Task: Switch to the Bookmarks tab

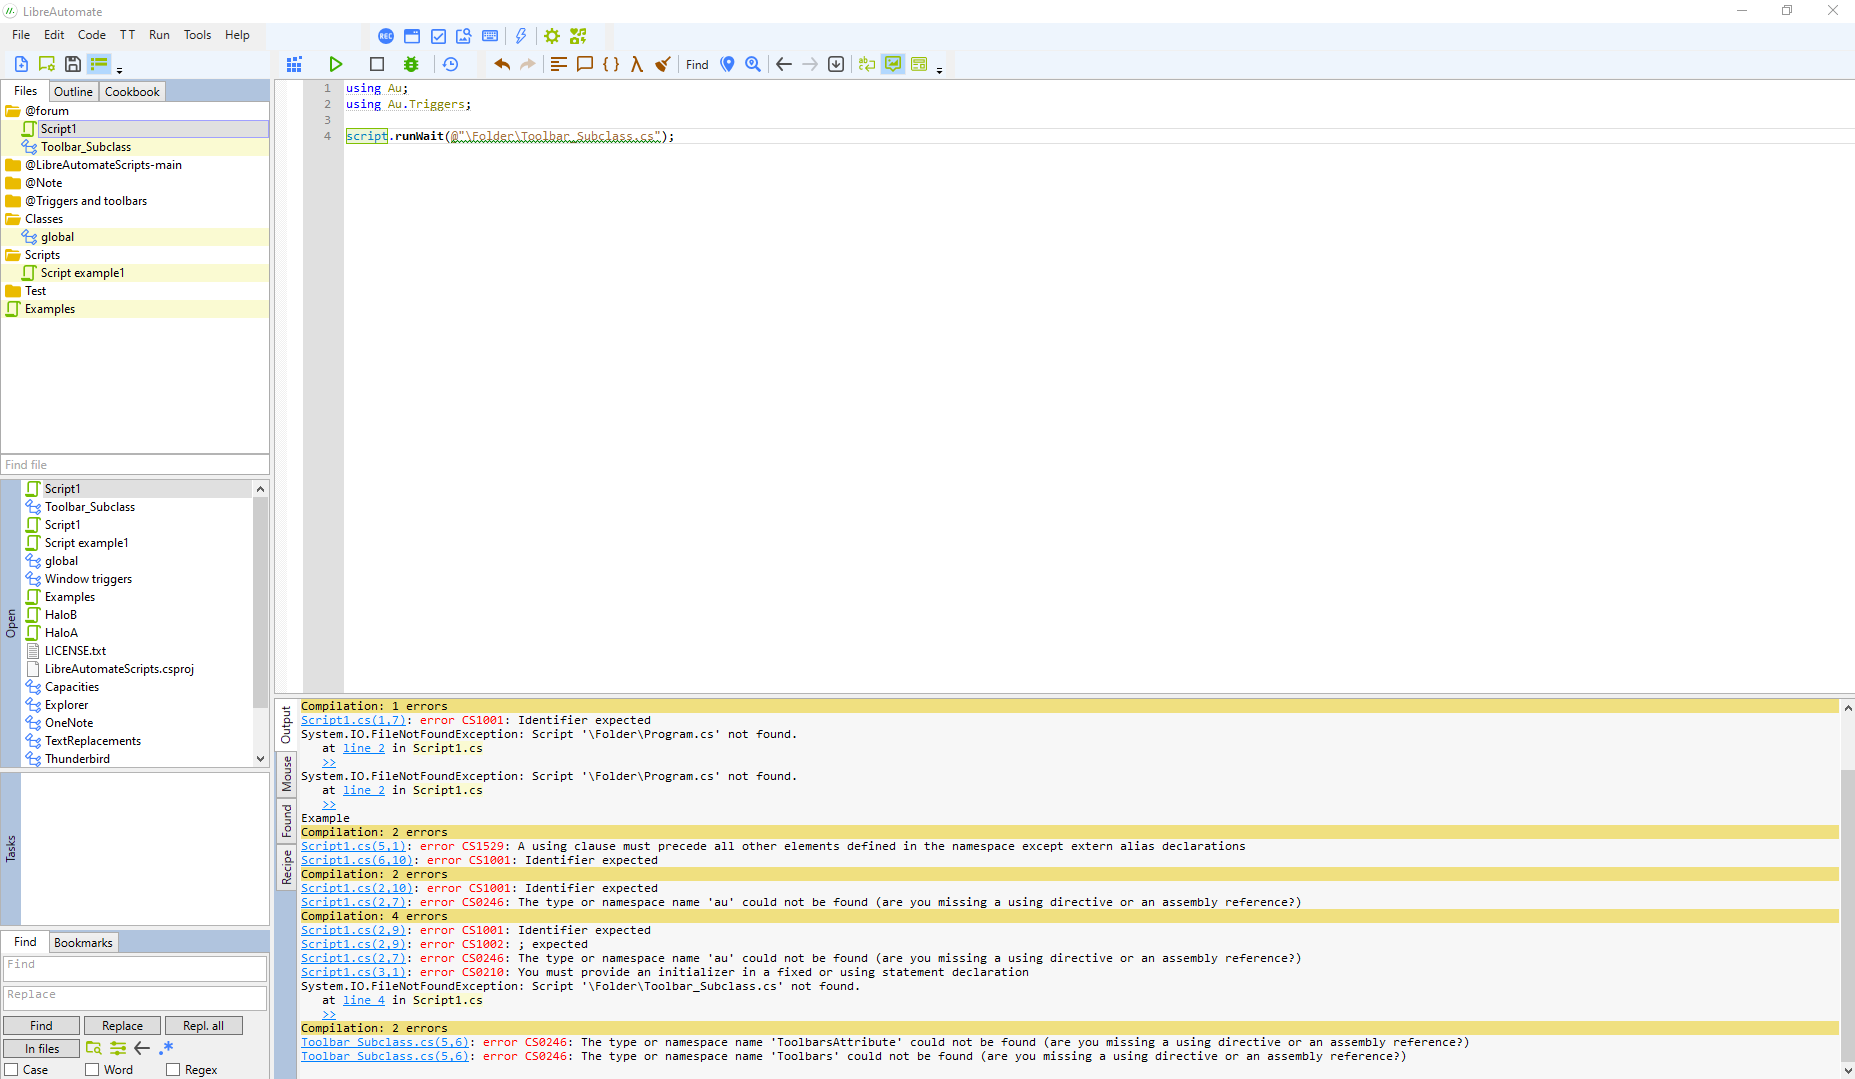Action: point(83,943)
